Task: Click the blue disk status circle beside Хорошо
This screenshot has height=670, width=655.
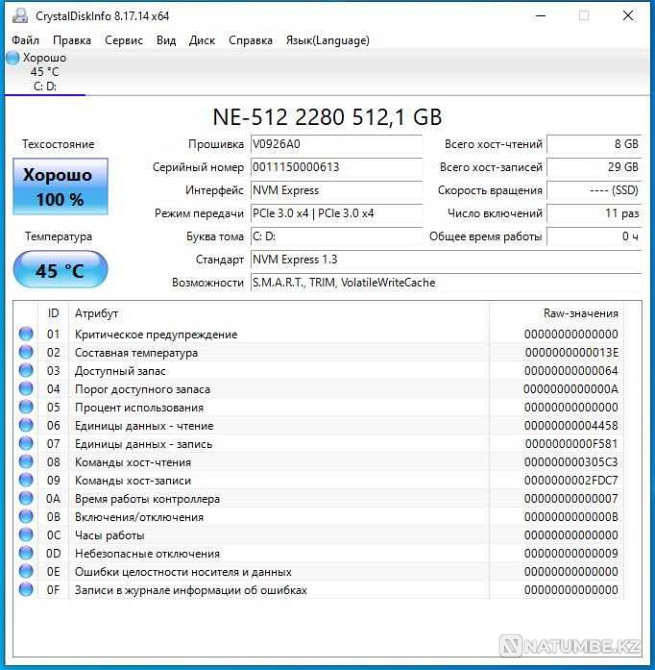Action: pyautogui.click(x=13, y=57)
